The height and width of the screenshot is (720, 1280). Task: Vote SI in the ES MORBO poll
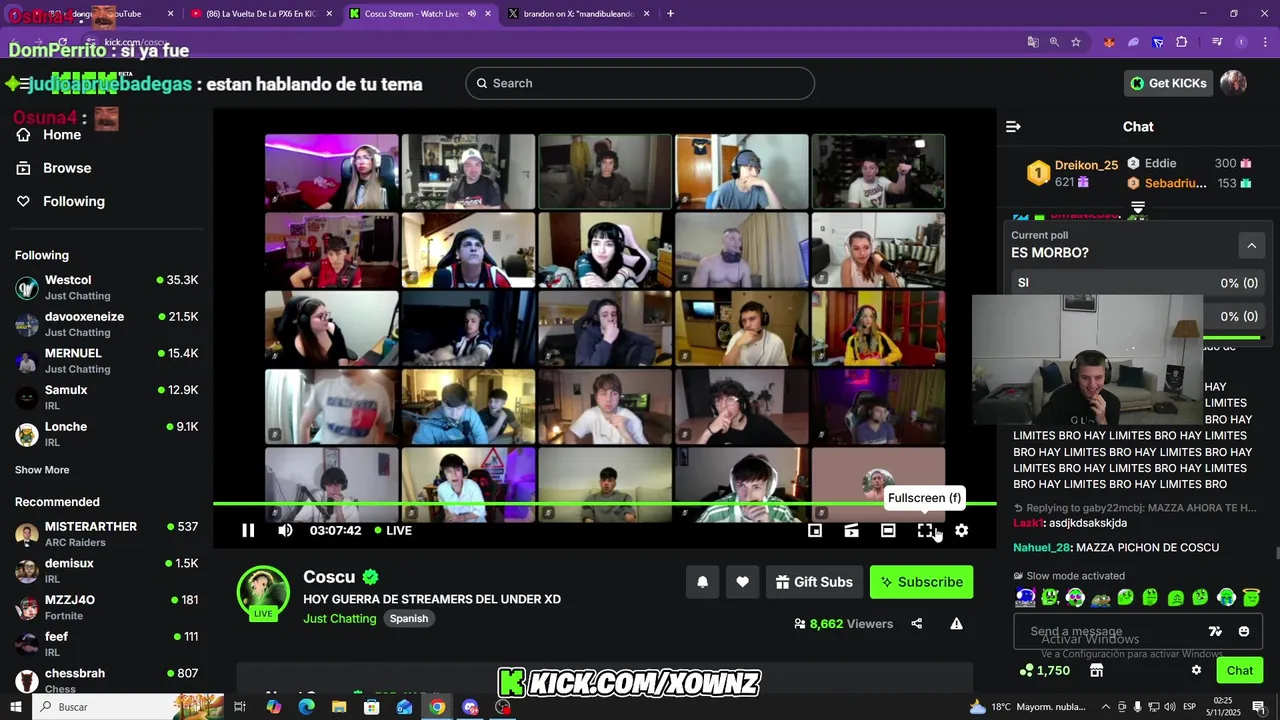pyautogui.click(x=1137, y=283)
